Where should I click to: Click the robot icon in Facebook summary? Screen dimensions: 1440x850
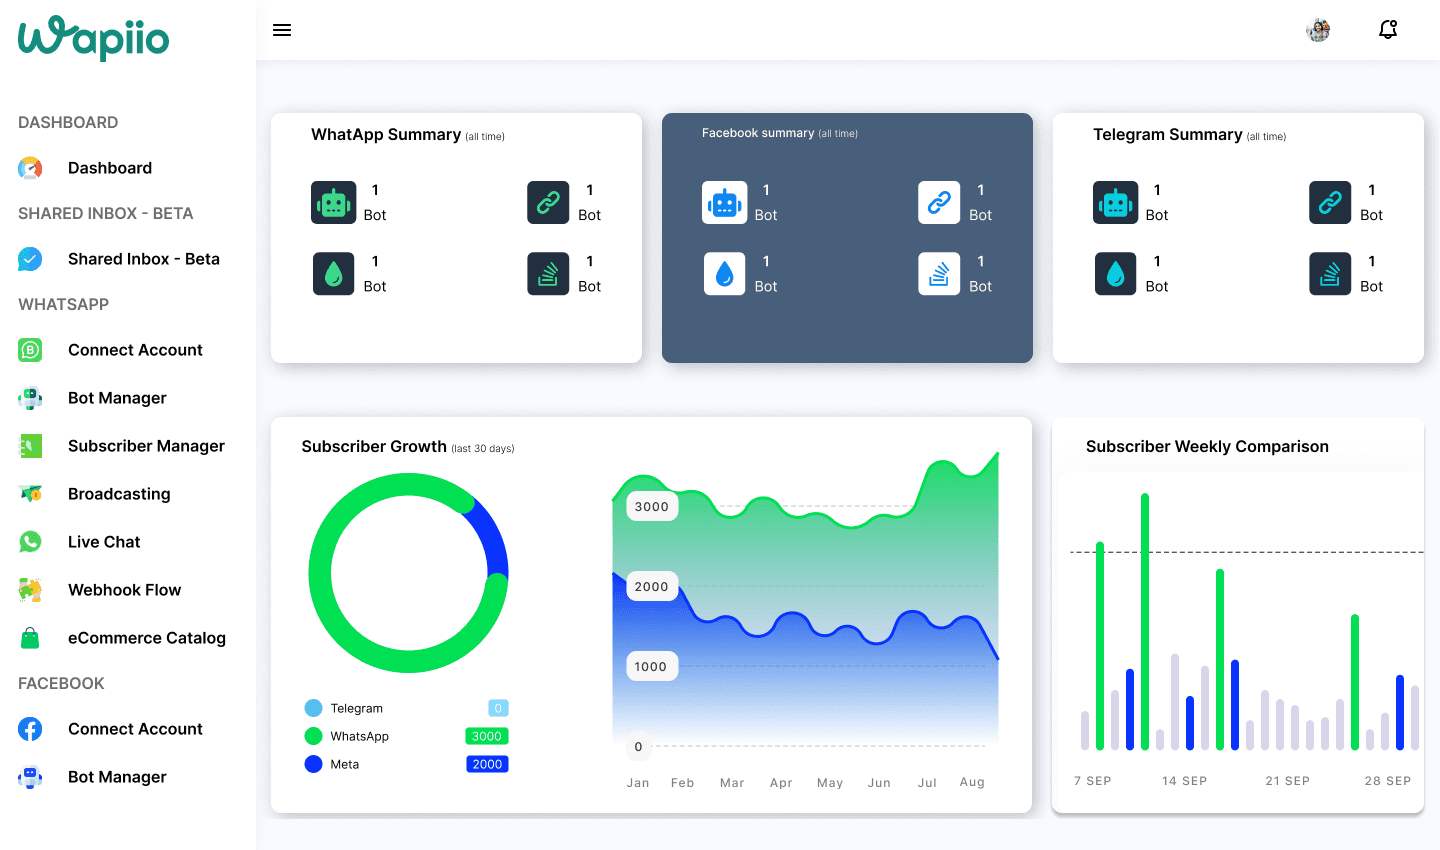pyautogui.click(x=724, y=203)
